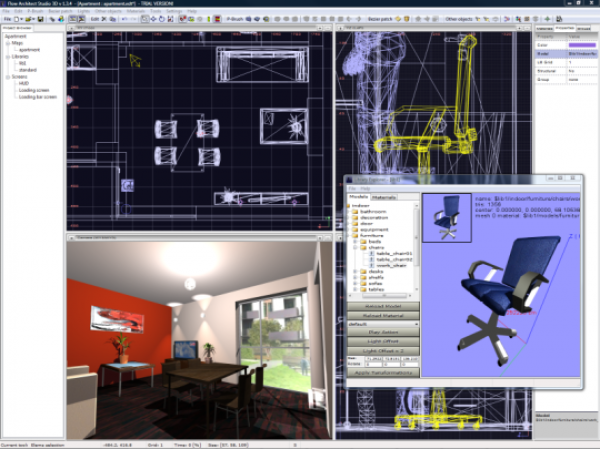Toggle the first highlighted view mode button
This screenshot has width=600, height=449.
[73, 19]
